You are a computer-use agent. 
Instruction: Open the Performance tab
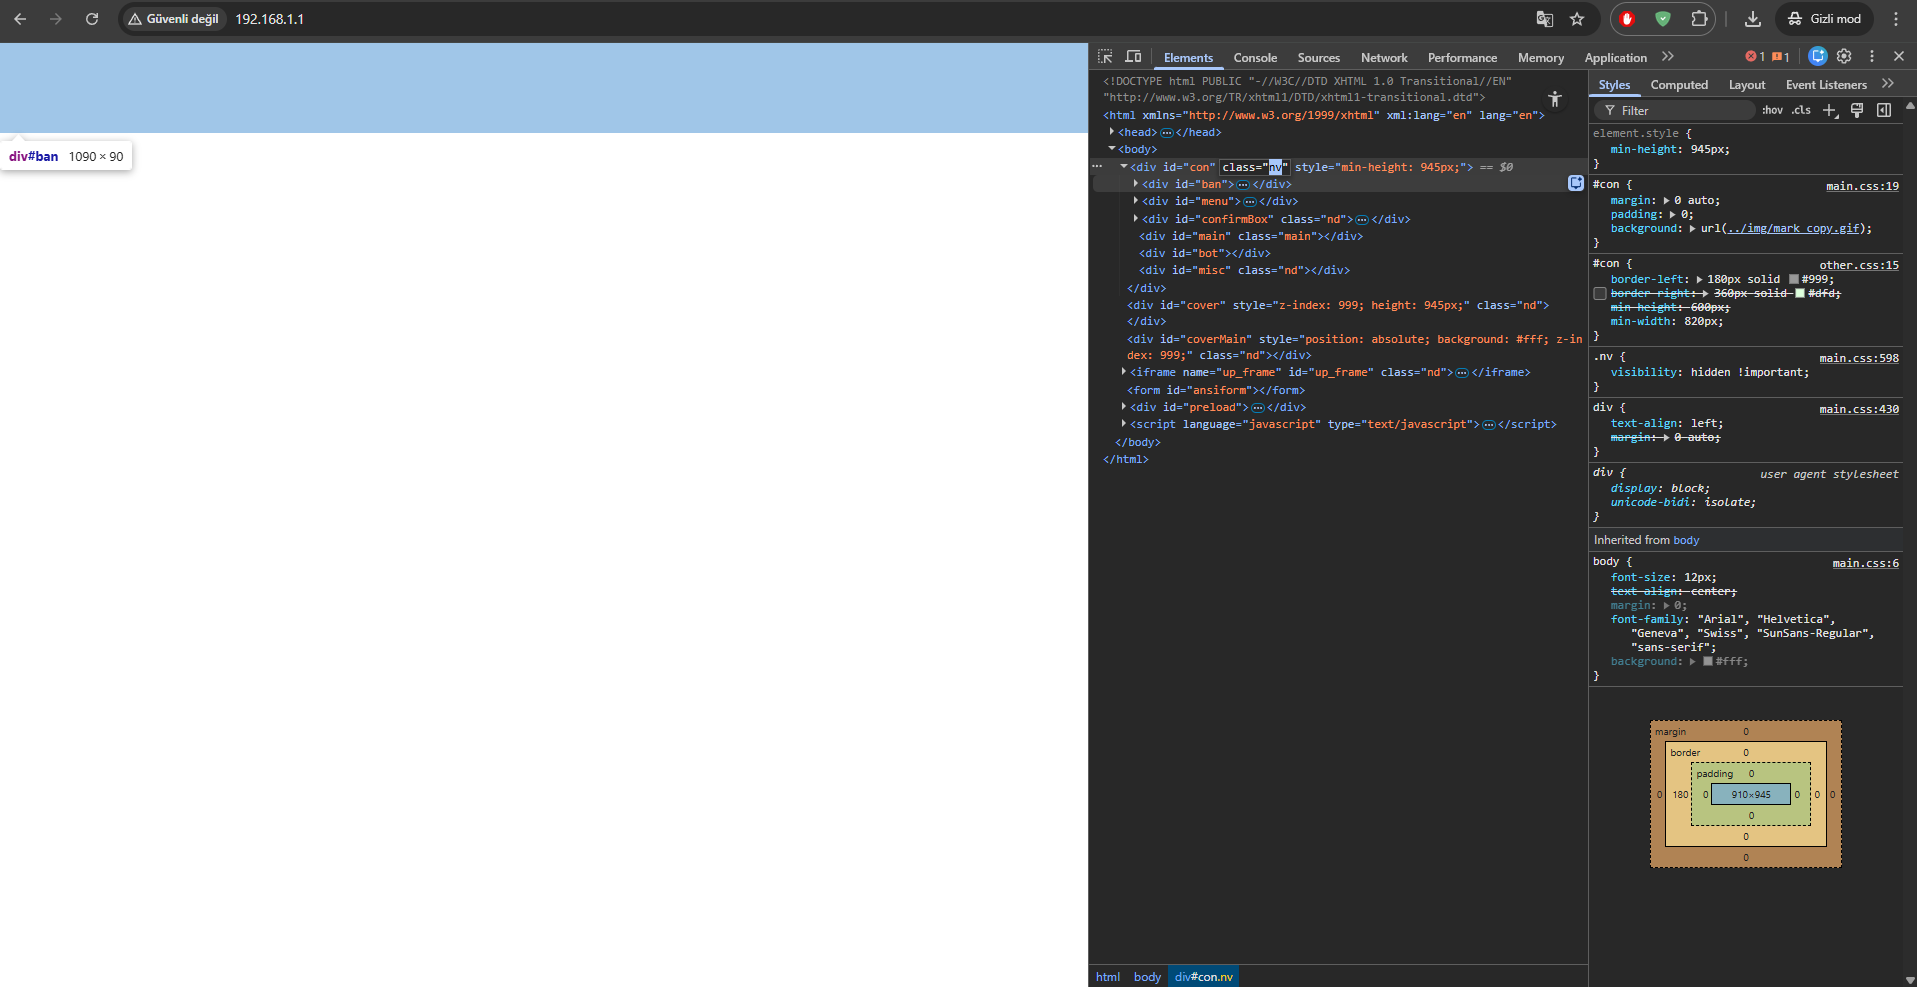pos(1462,58)
